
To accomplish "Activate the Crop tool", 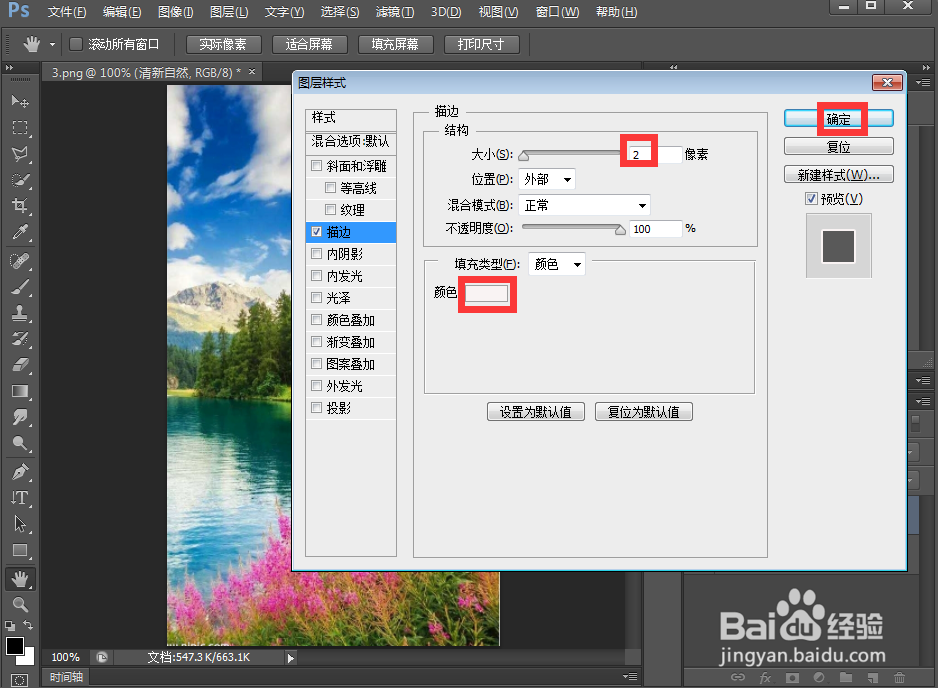I will point(20,202).
